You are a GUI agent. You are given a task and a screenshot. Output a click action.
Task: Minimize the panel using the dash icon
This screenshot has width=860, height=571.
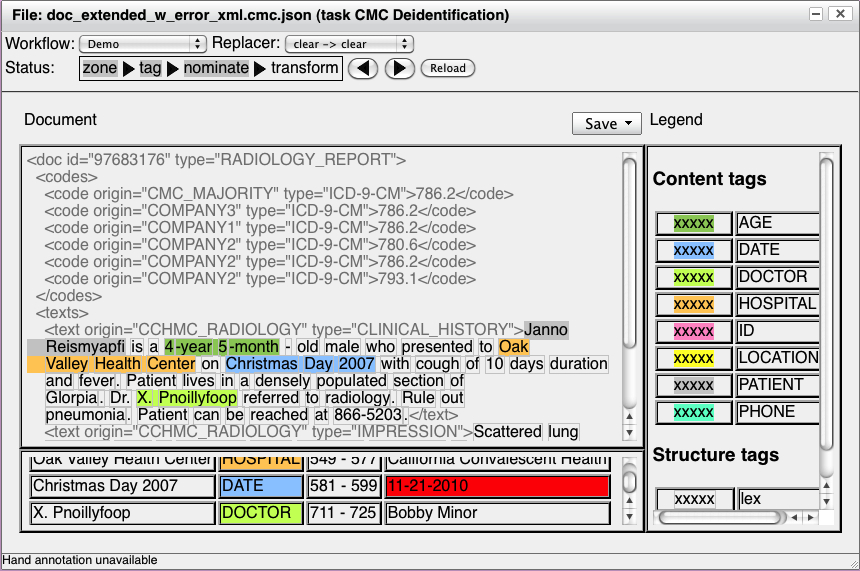(x=817, y=15)
